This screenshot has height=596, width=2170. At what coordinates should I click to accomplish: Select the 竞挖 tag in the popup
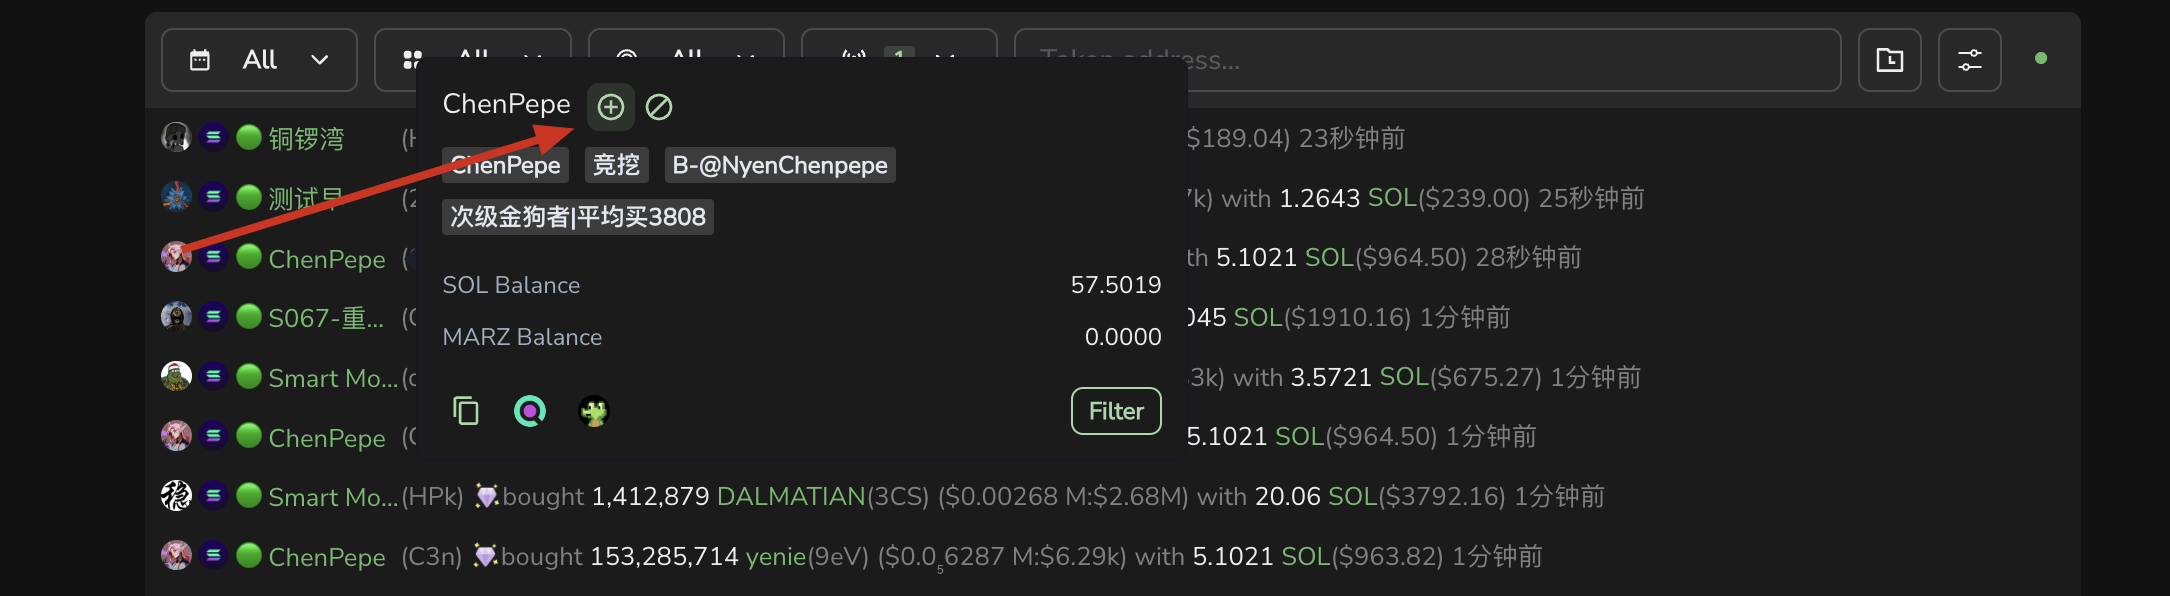(616, 165)
